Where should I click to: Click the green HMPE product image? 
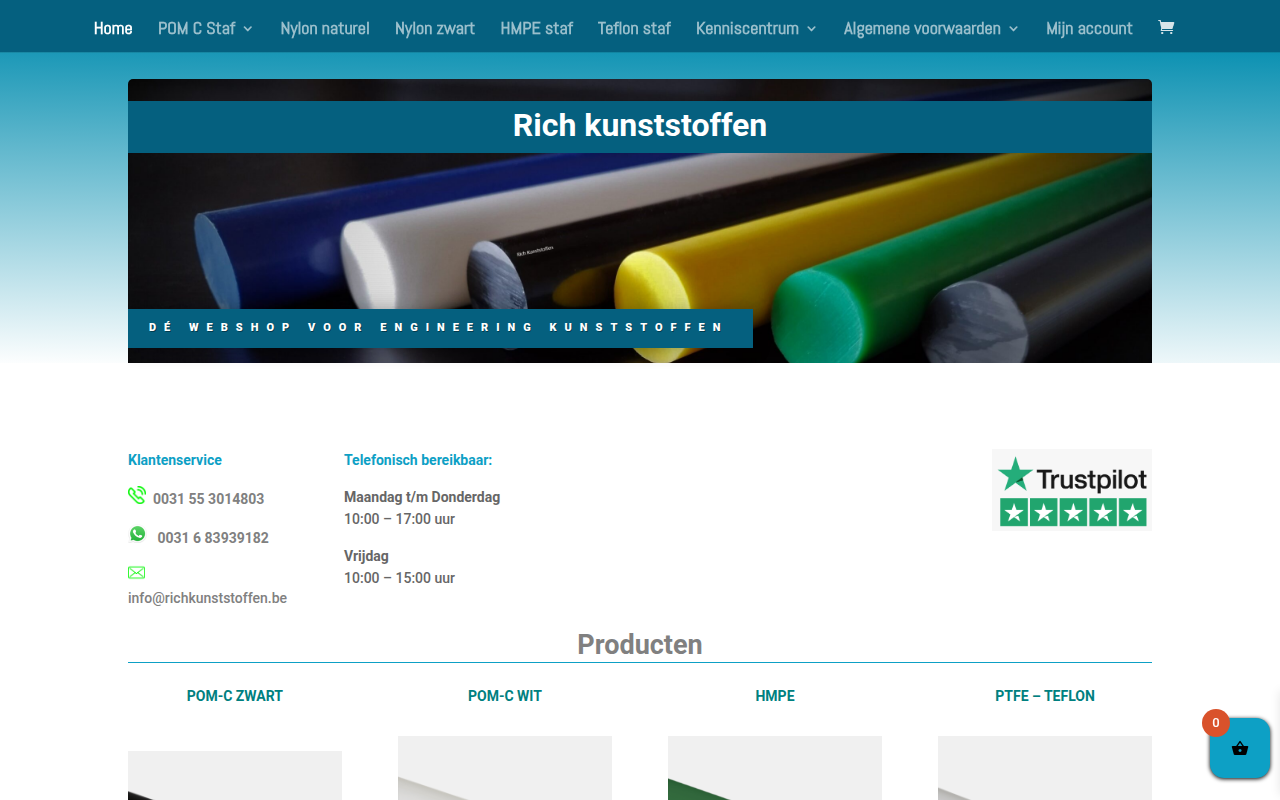pos(775,768)
